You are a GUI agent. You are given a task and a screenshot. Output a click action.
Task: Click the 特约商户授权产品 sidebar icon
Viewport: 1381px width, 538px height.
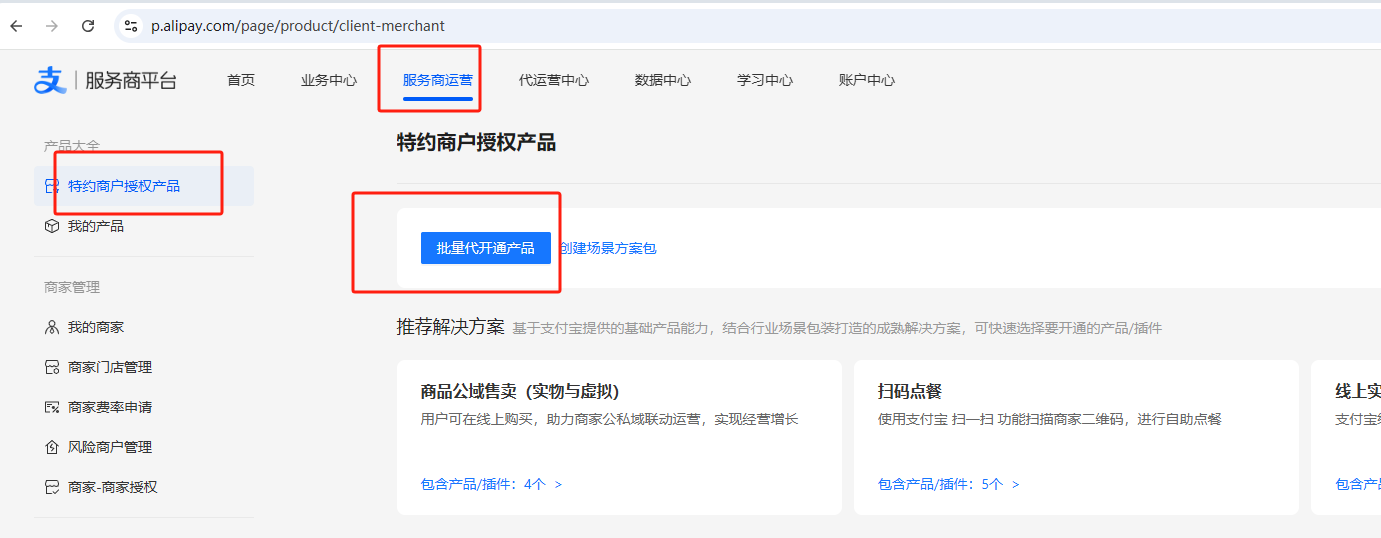(52, 186)
